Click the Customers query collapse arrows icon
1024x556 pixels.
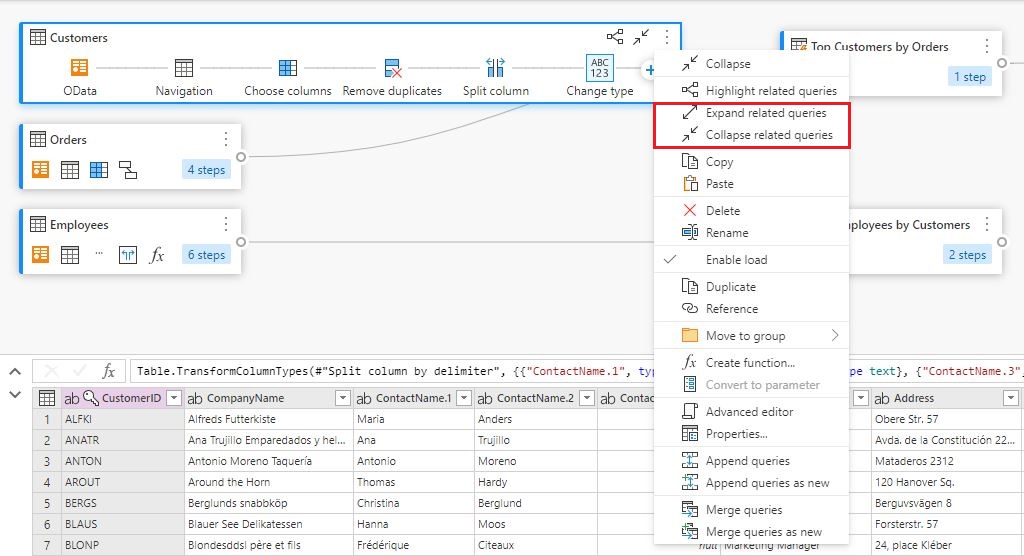(641, 37)
